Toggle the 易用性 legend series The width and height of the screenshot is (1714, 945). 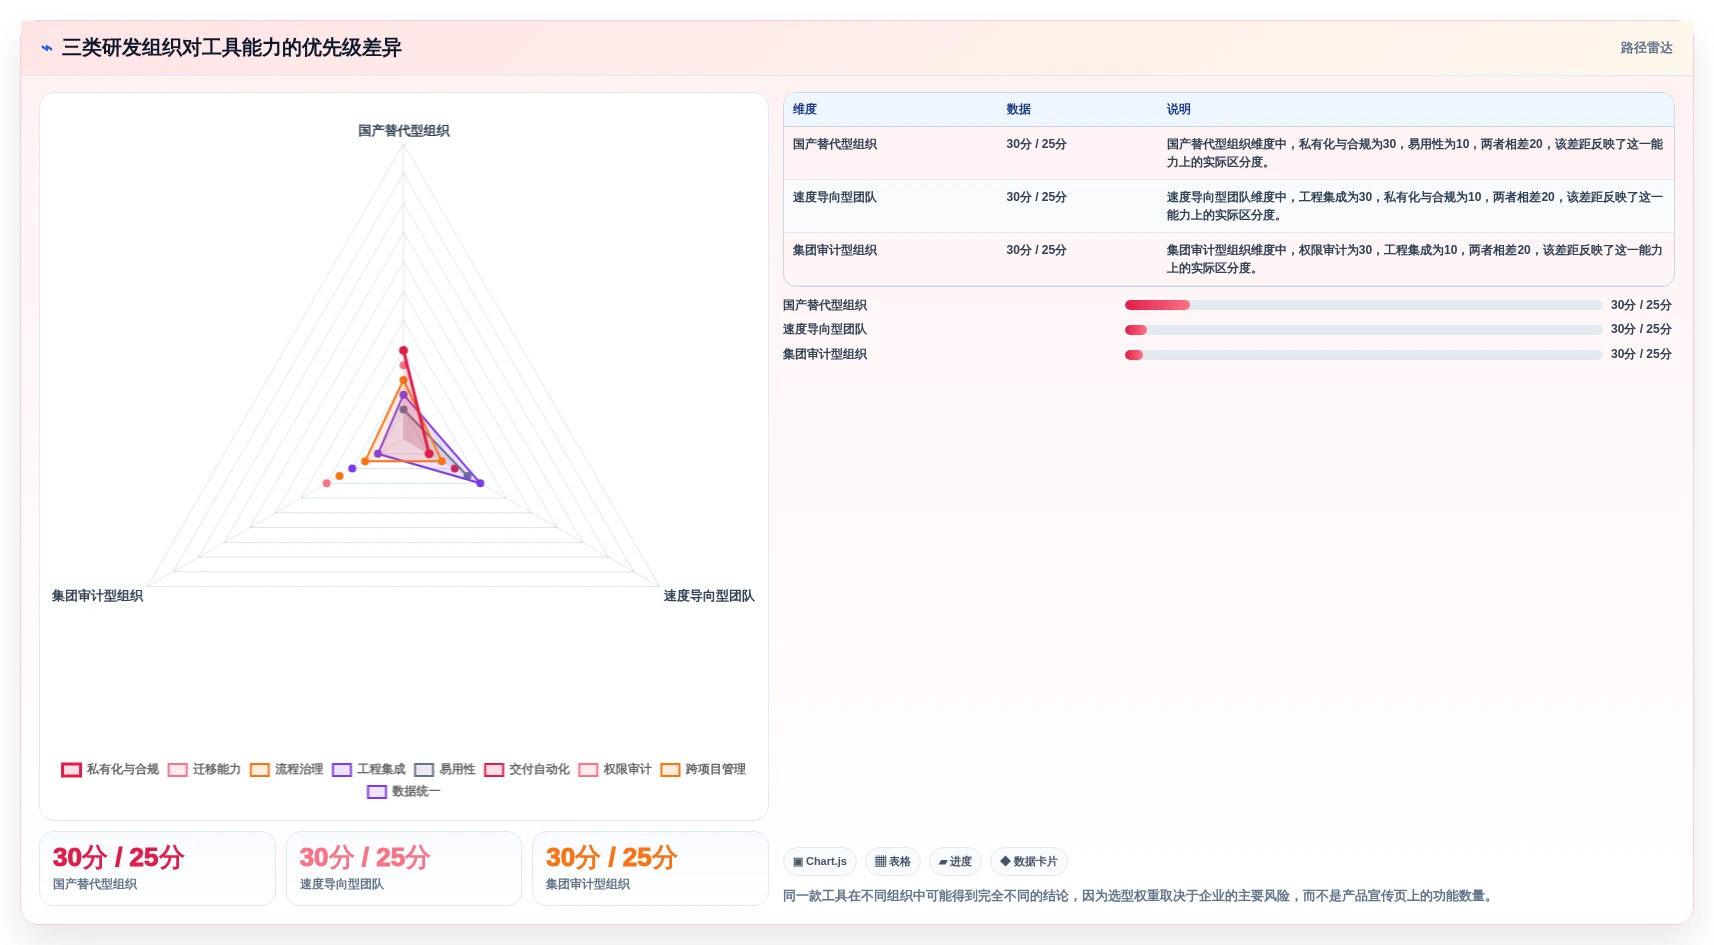(x=445, y=769)
